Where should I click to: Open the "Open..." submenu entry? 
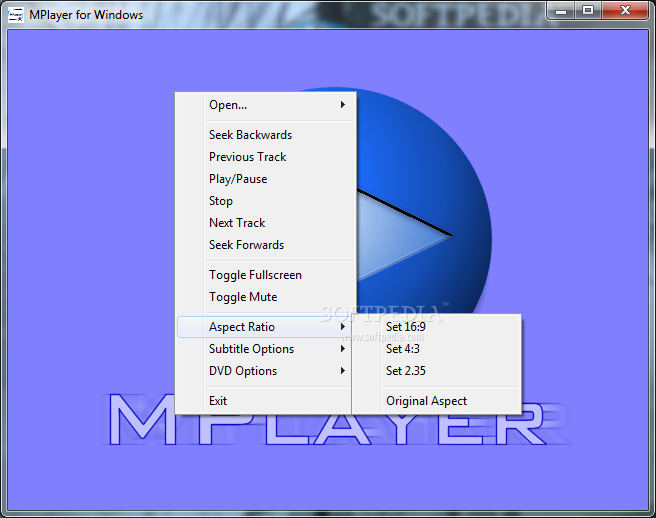(266, 105)
